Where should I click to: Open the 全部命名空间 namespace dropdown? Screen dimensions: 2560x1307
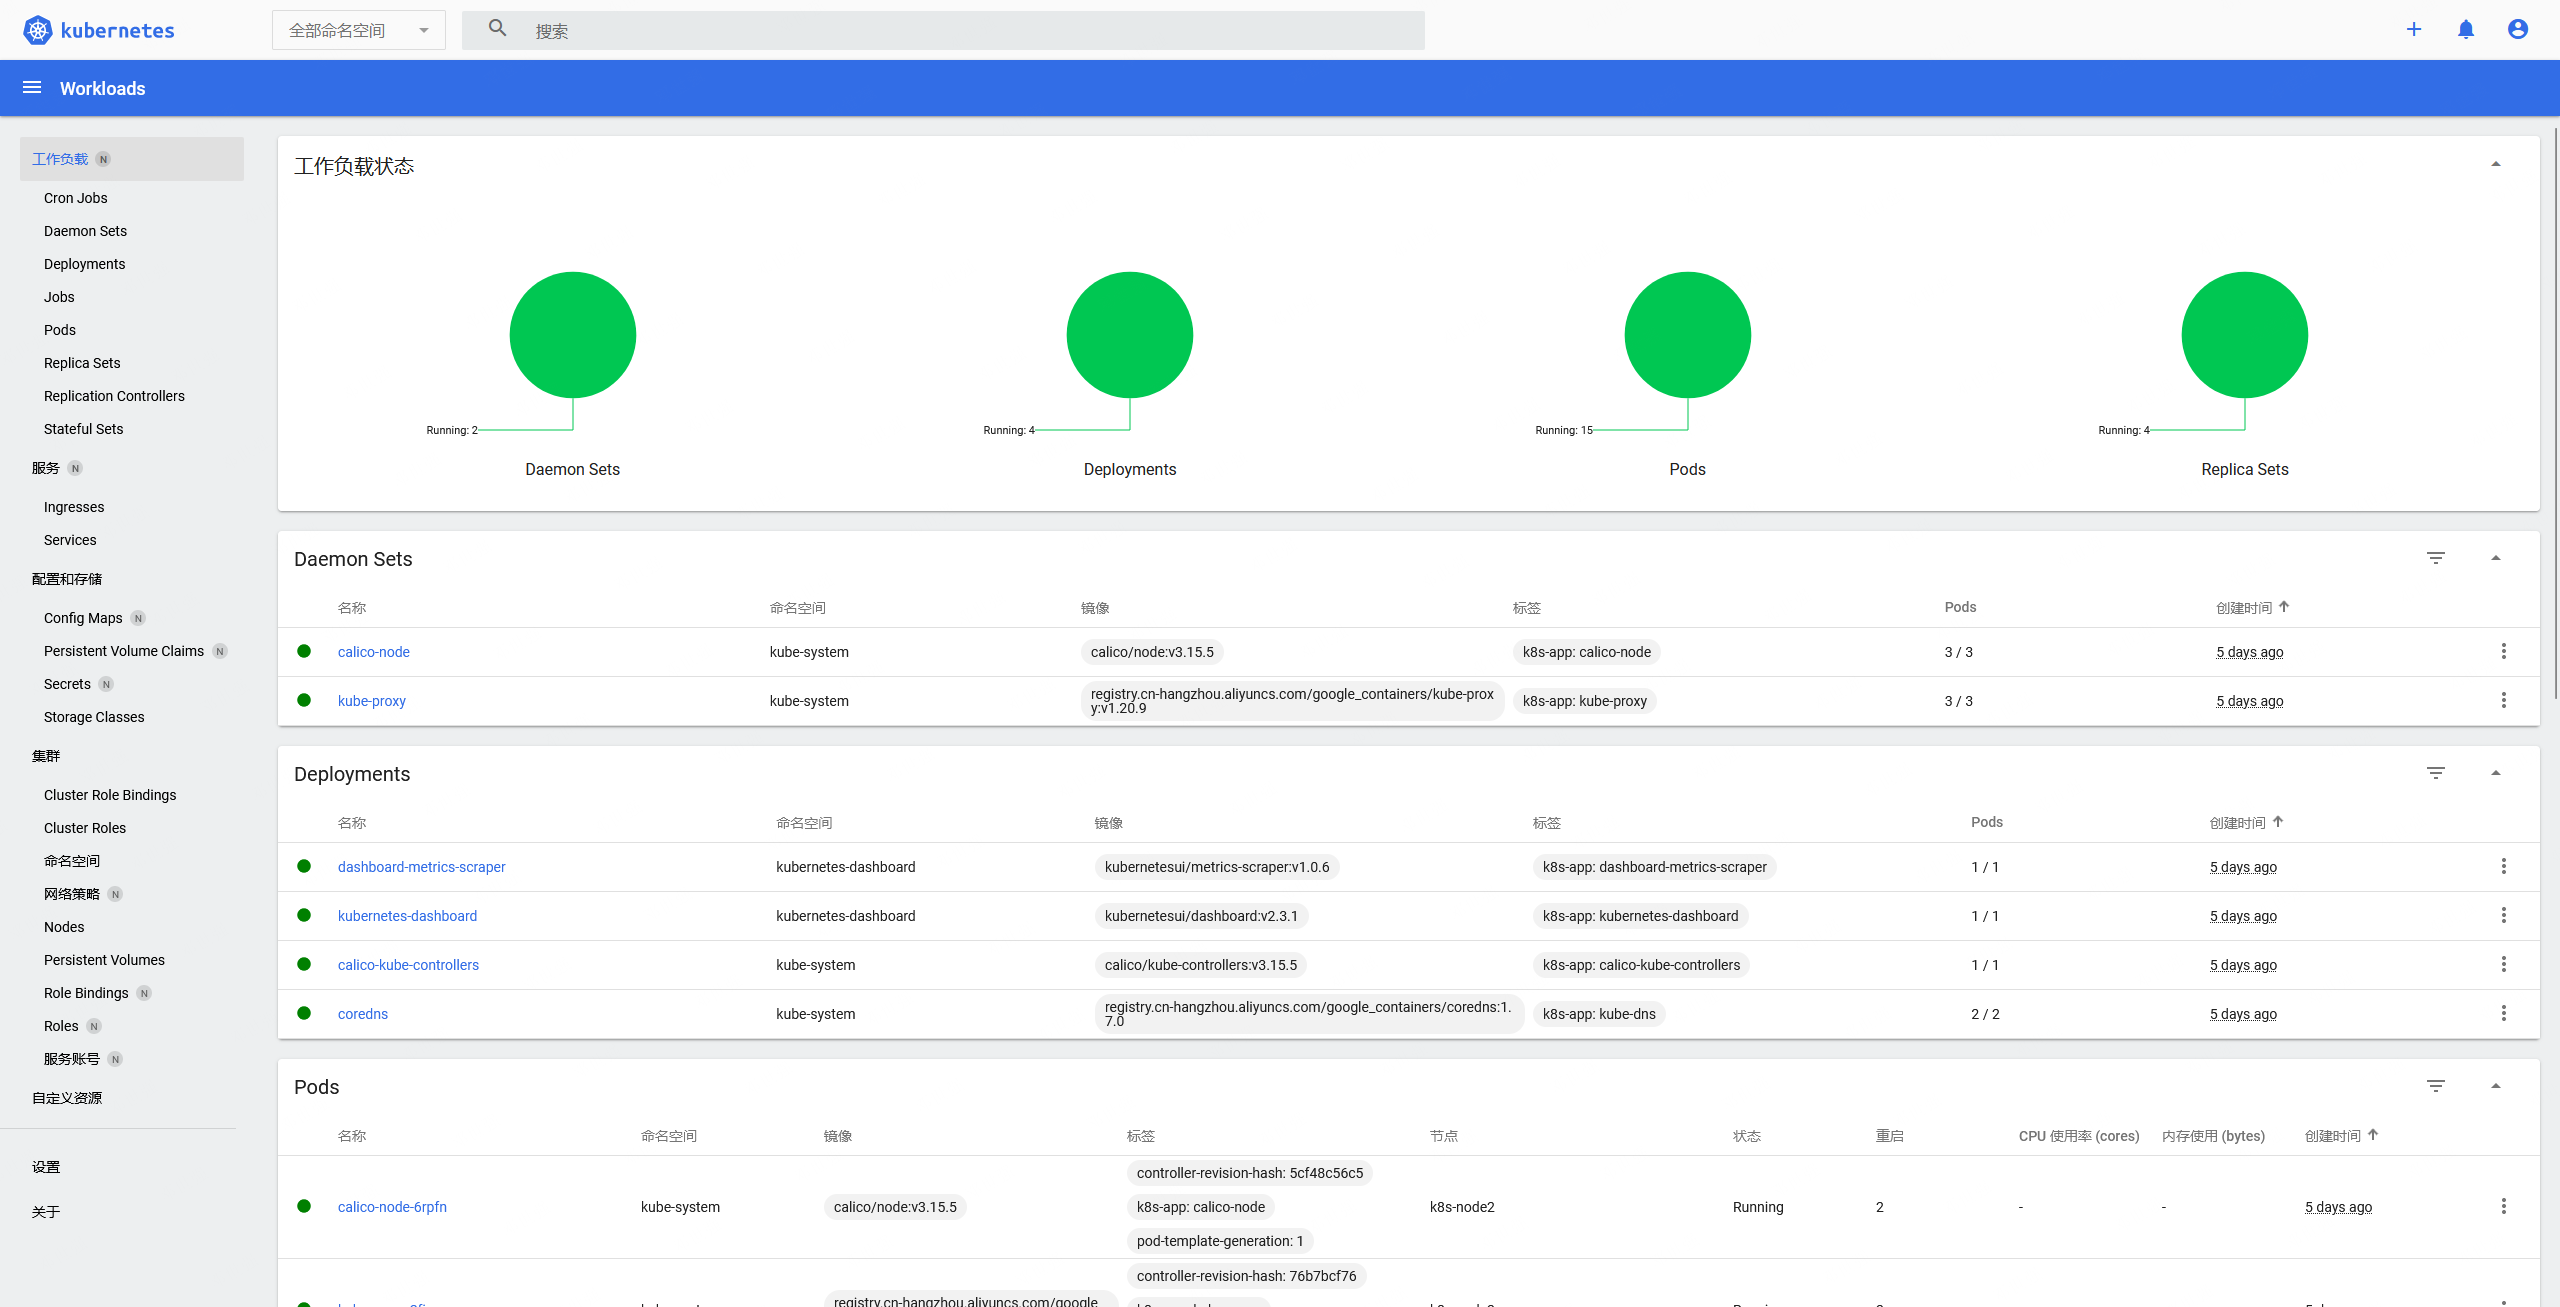359,30
